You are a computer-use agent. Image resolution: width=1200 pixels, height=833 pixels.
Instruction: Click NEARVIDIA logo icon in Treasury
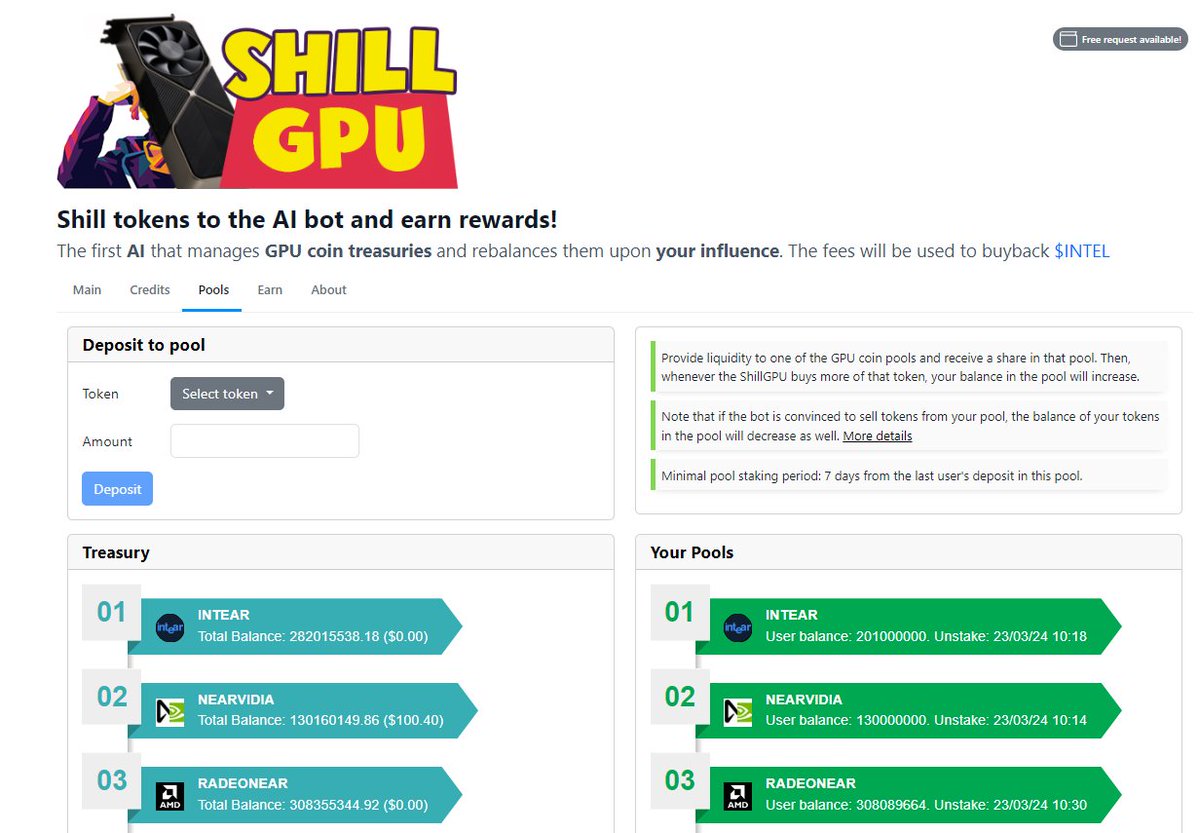pyautogui.click(x=170, y=712)
